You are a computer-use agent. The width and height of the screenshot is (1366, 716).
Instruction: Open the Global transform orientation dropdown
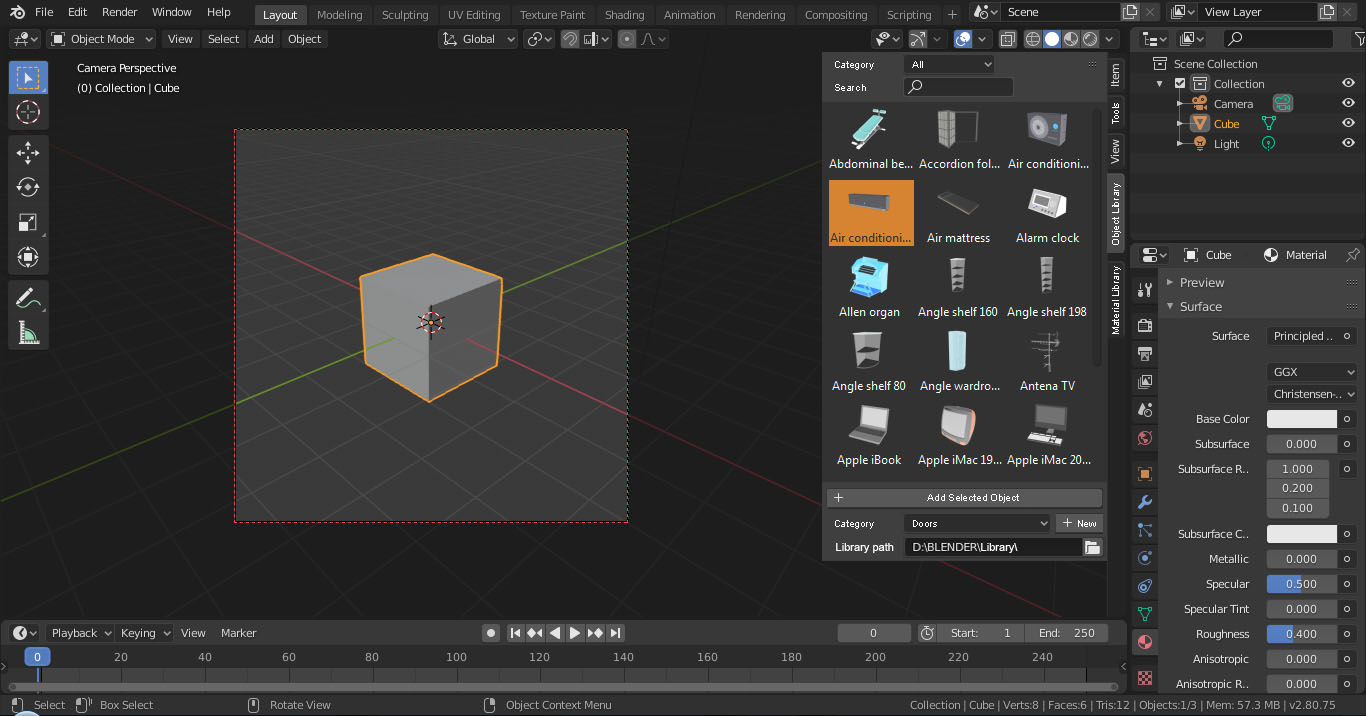coord(478,39)
